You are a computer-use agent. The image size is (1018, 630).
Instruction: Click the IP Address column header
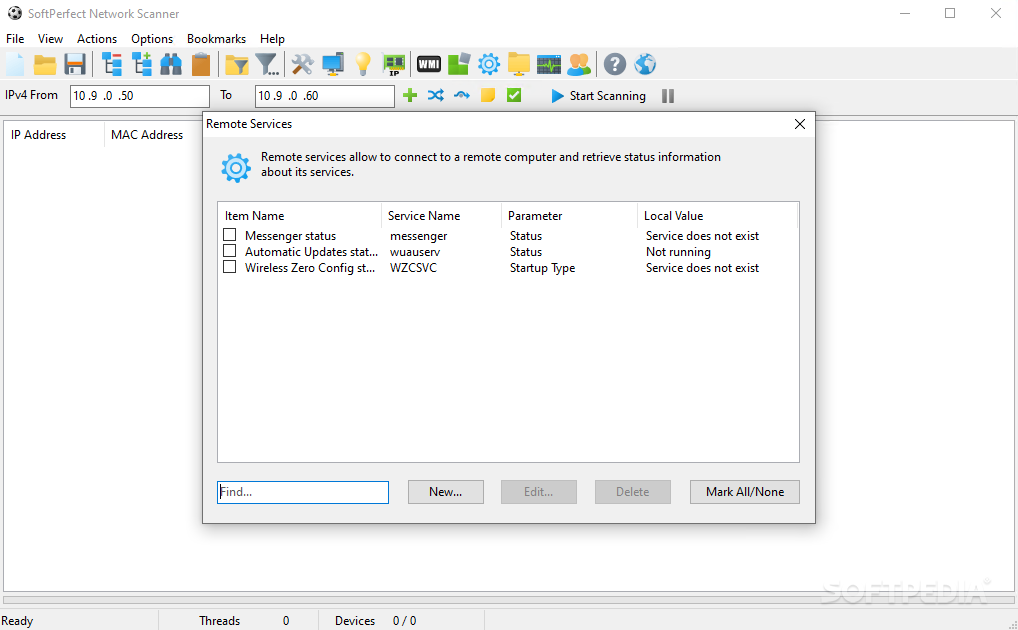click(54, 135)
